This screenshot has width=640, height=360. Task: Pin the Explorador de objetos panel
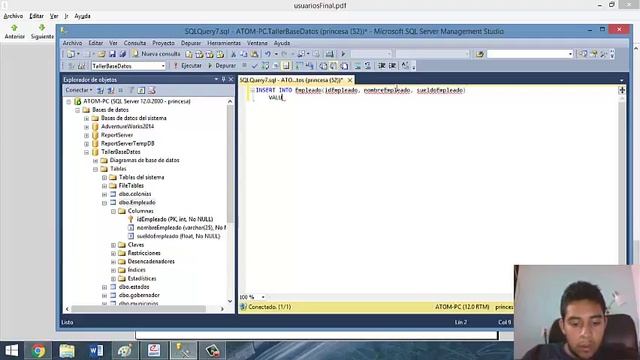[x=224, y=79]
